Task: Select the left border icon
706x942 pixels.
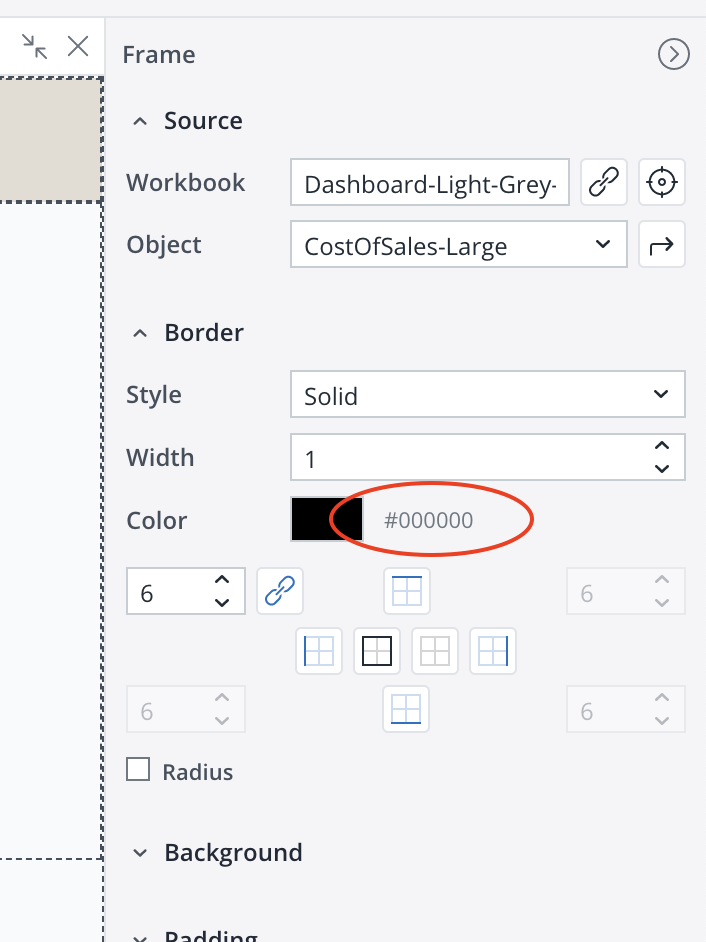Action: 319,651
